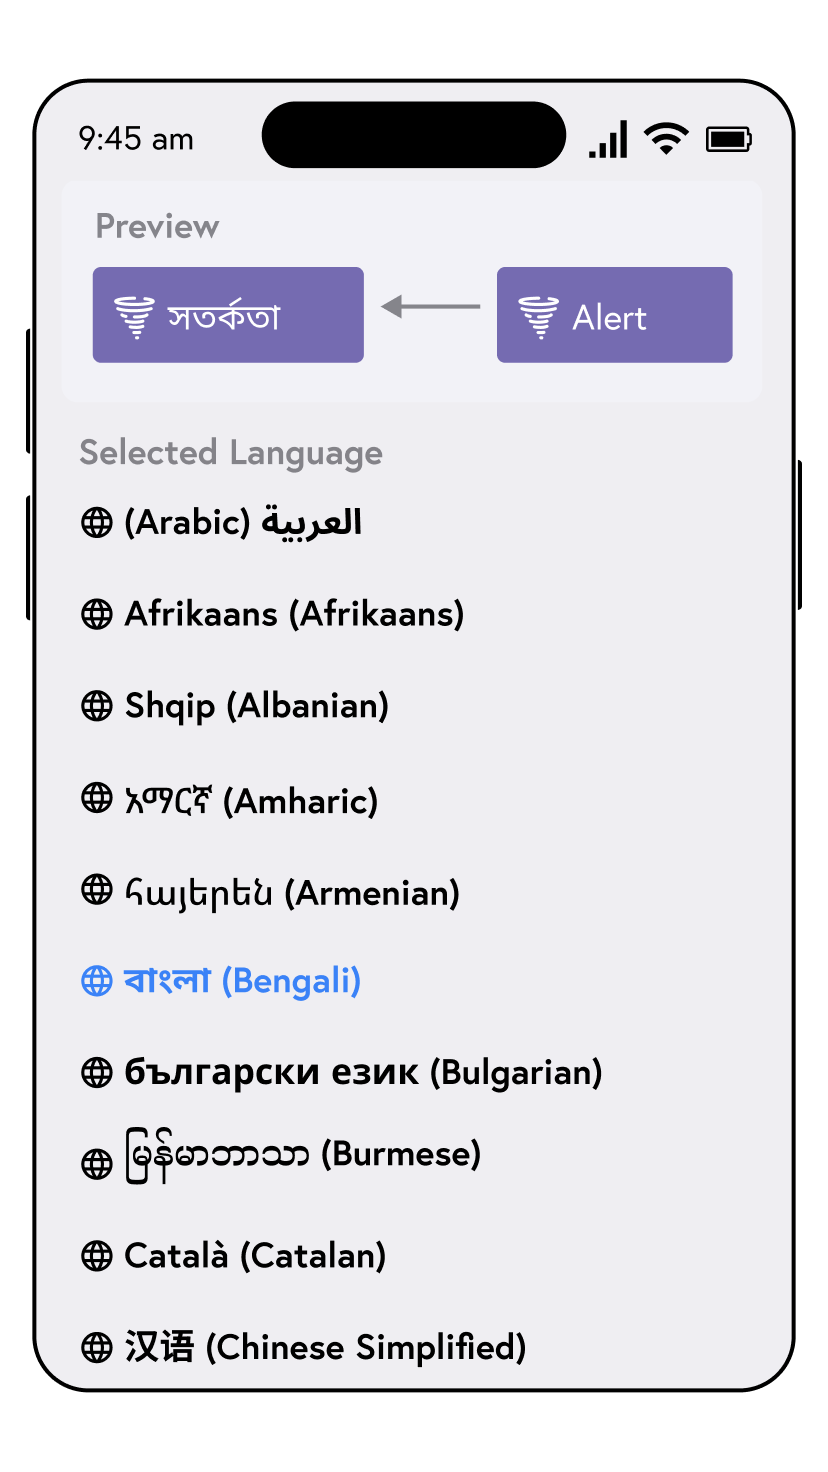This screenshot has width=828, height=1472.
Task: Click globe icon beside Chinese Simplified
Action: tap(96, 1348)
